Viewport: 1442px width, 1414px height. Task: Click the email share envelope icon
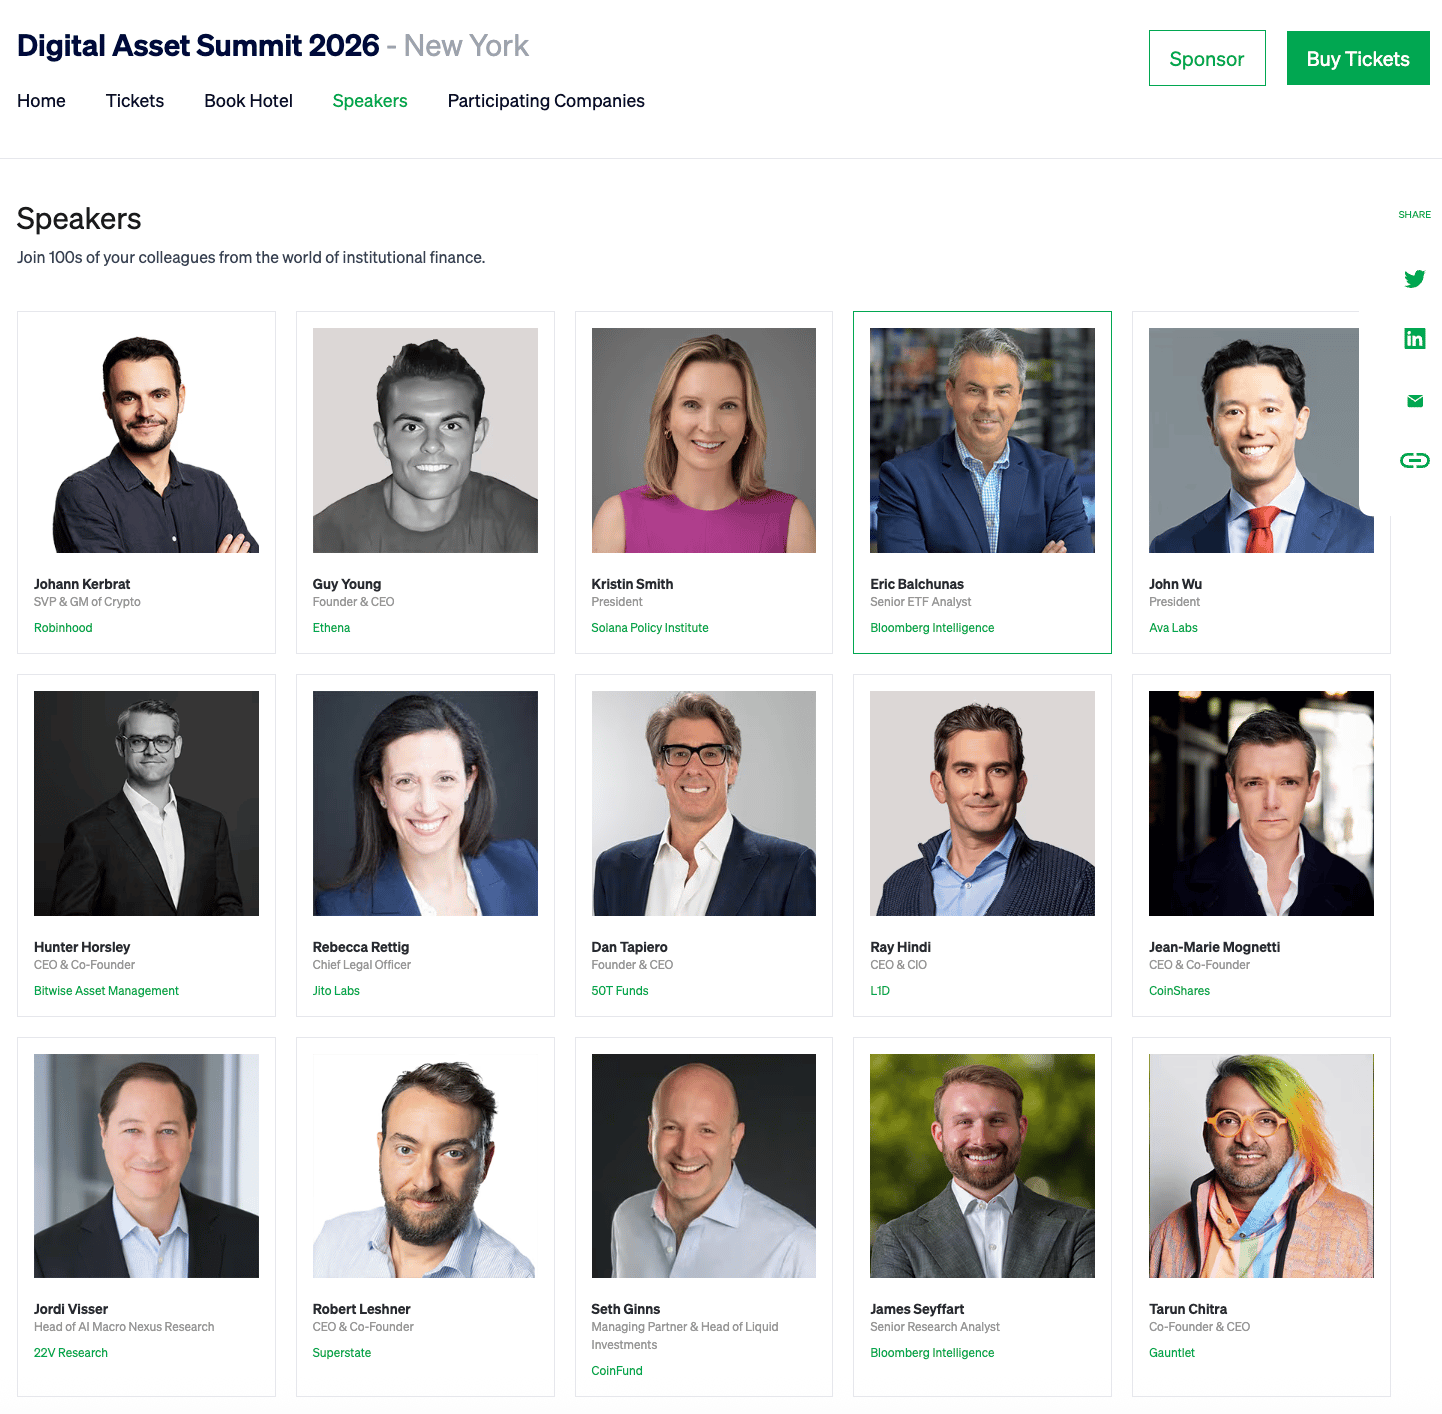point(1414,401)
